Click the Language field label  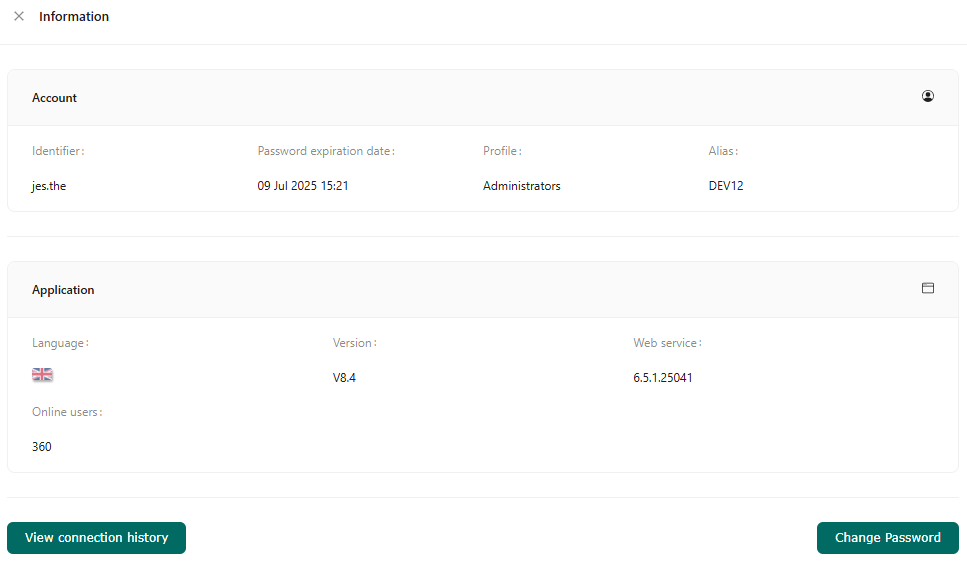click(x=60, y=343)
